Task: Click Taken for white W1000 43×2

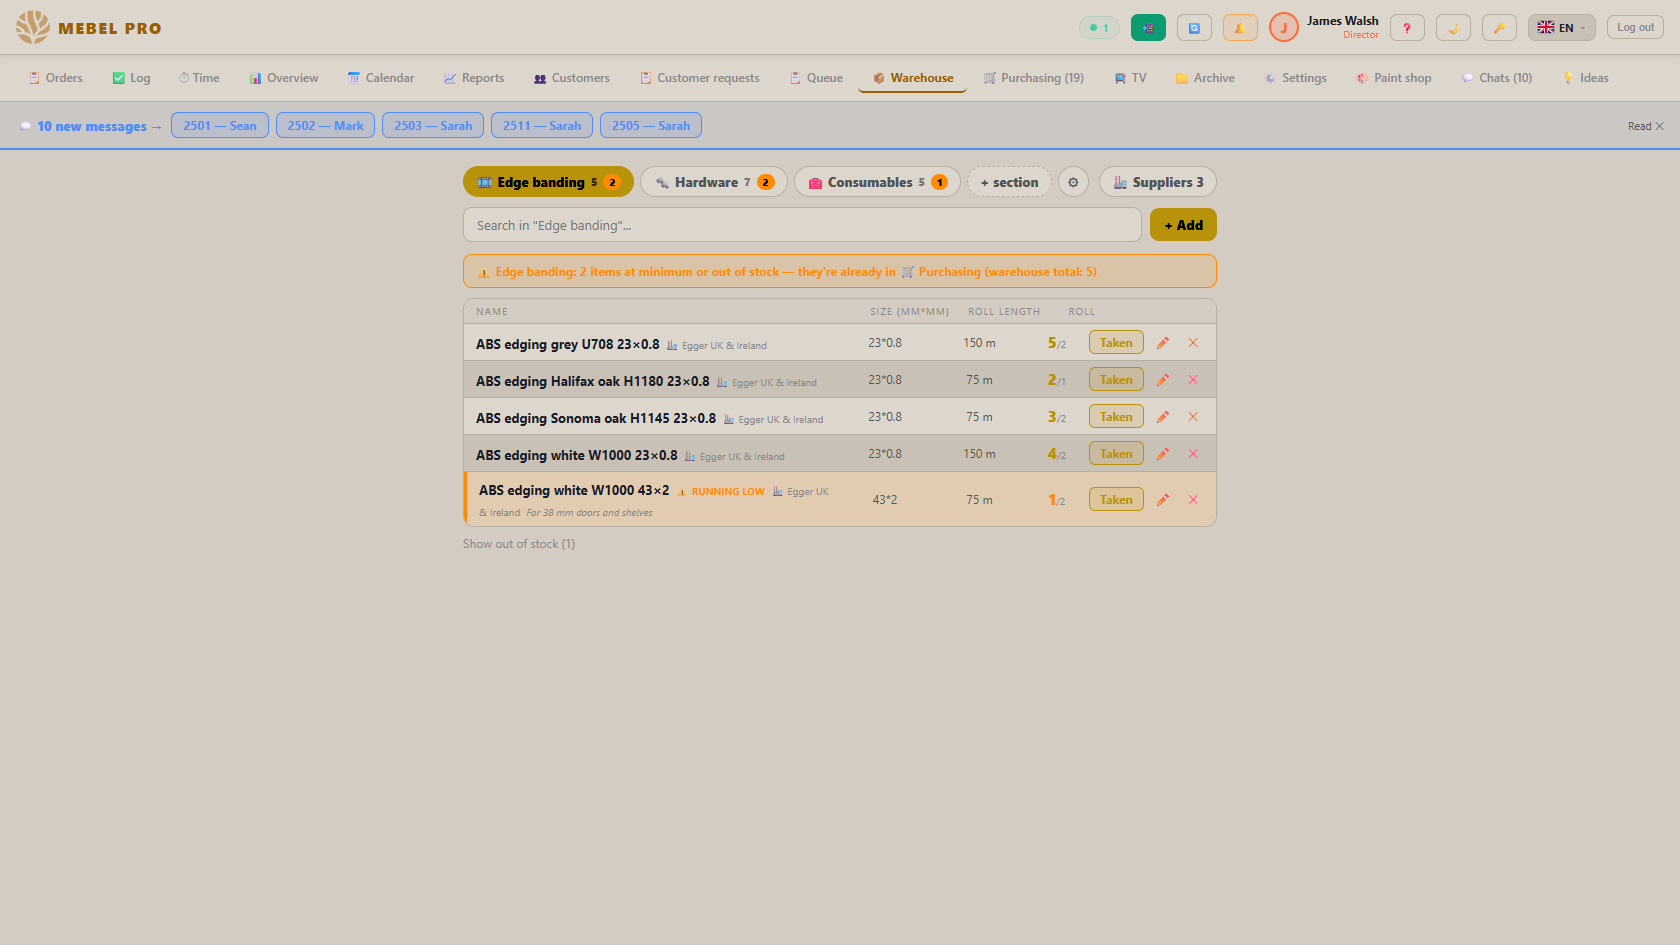Action: [1116, 500]
